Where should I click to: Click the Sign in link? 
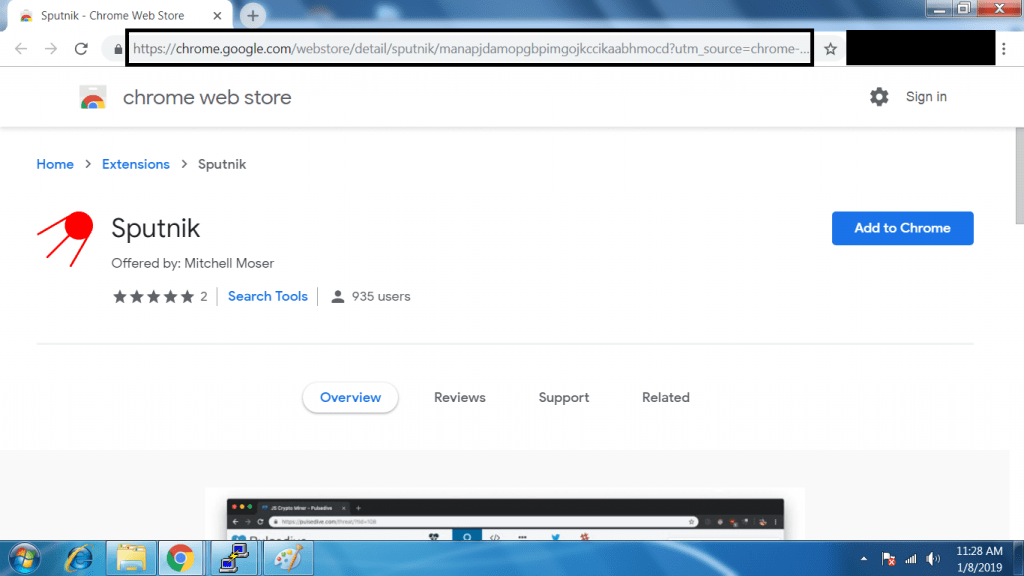[926, 97]
